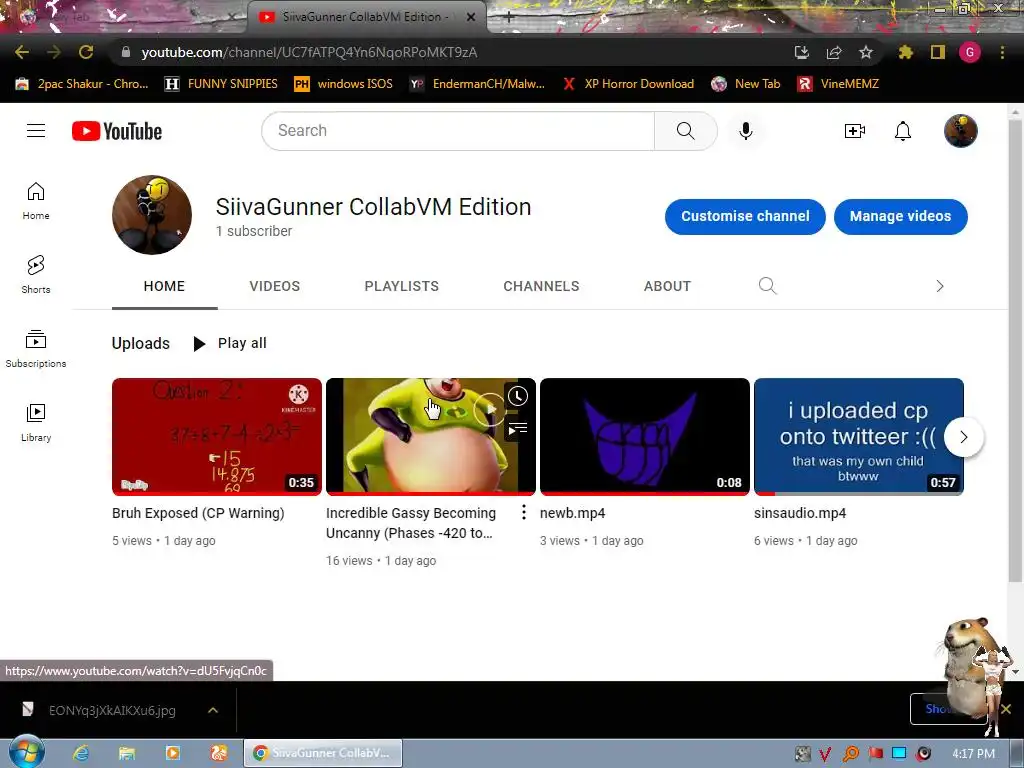Viewport: 1024px width, 768px height.
Task: Add Incredible Gassy video to Watch later
Action: point(518,396)
